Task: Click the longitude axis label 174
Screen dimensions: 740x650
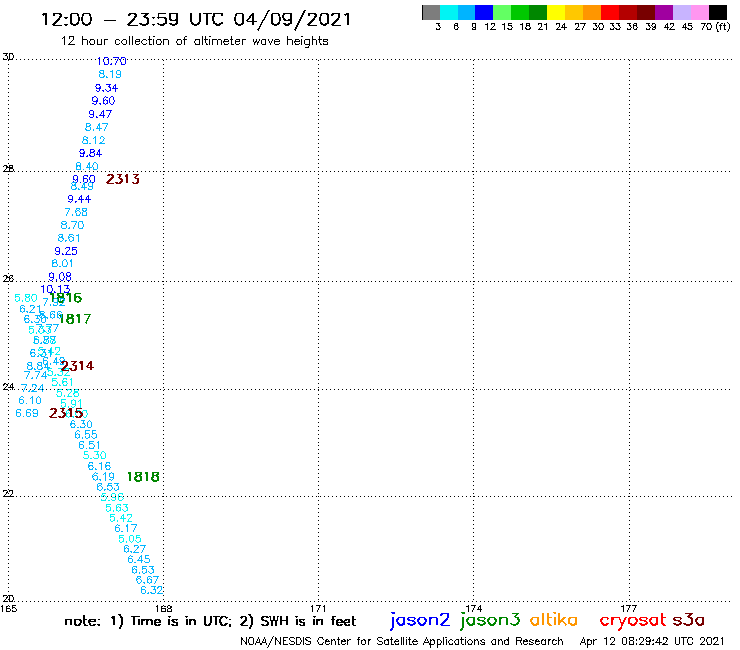Action: point(473,608)
